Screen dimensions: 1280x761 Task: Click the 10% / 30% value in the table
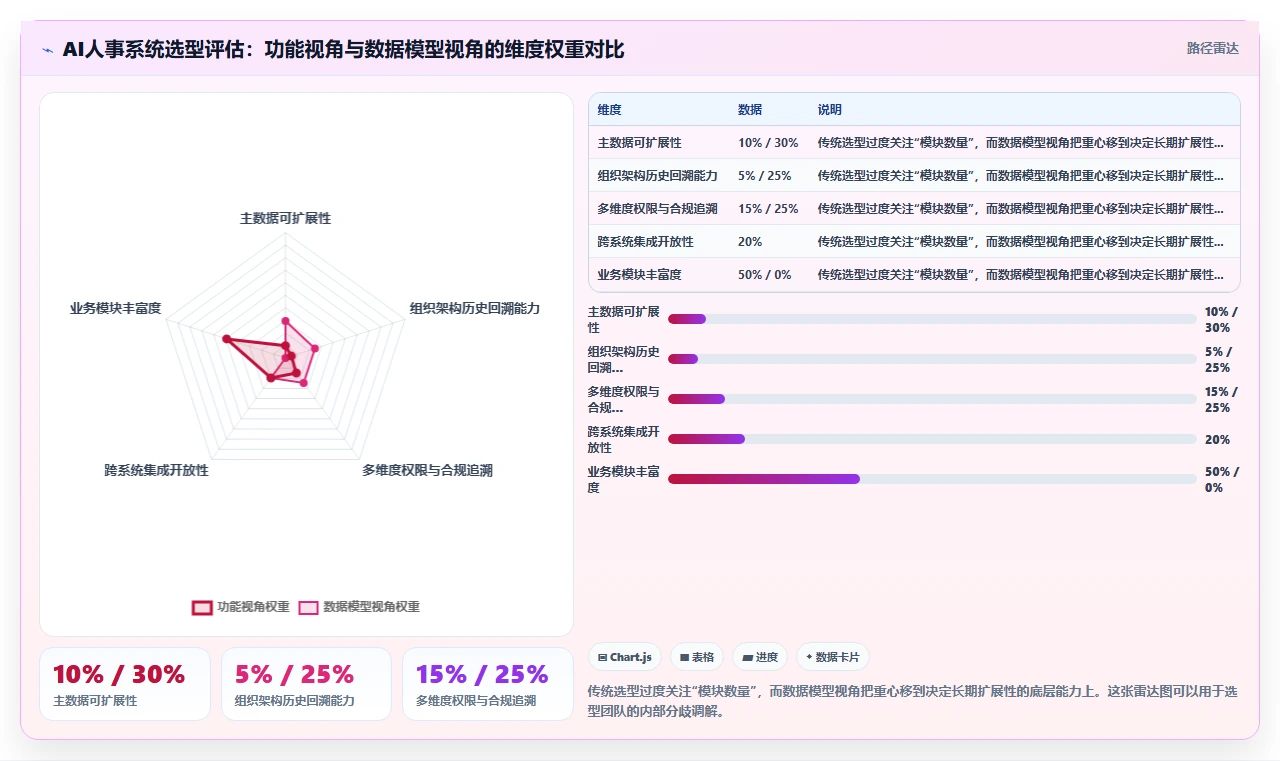coord(768,143)
